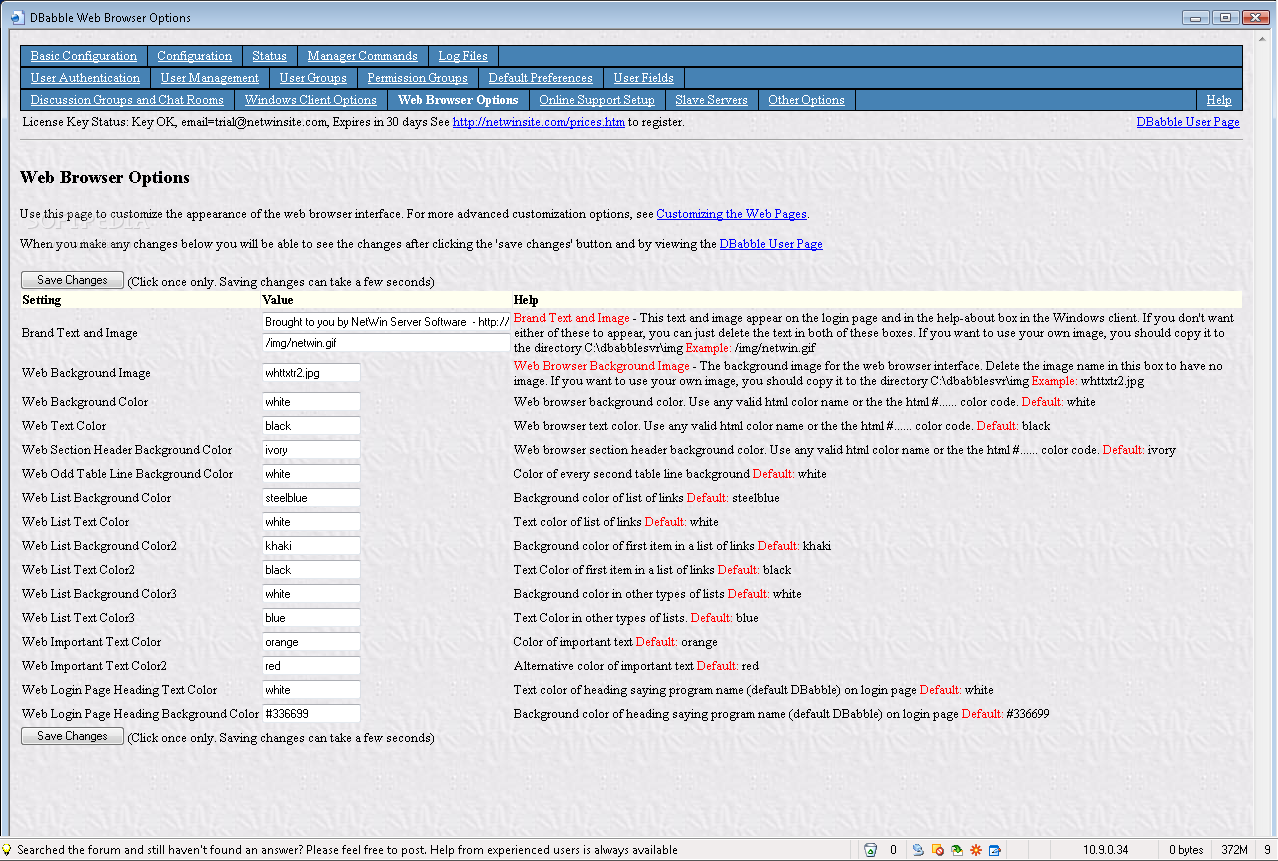Click the Web Background Color field
1278x861 pixels.
[x=311, y=401]
